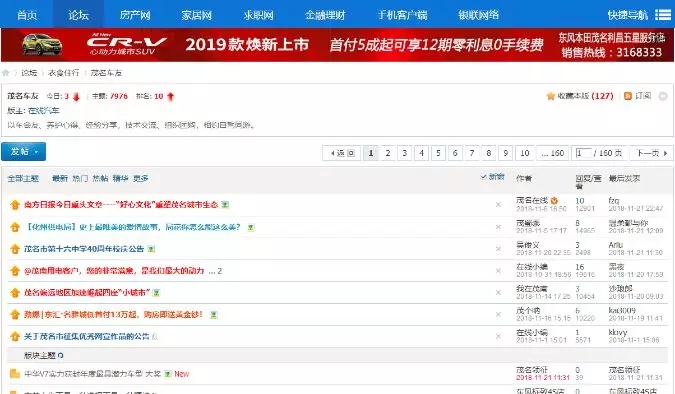The height and width of the screenshot is (394, 675).
Task: Jump to last page 160
Action: 553,153
